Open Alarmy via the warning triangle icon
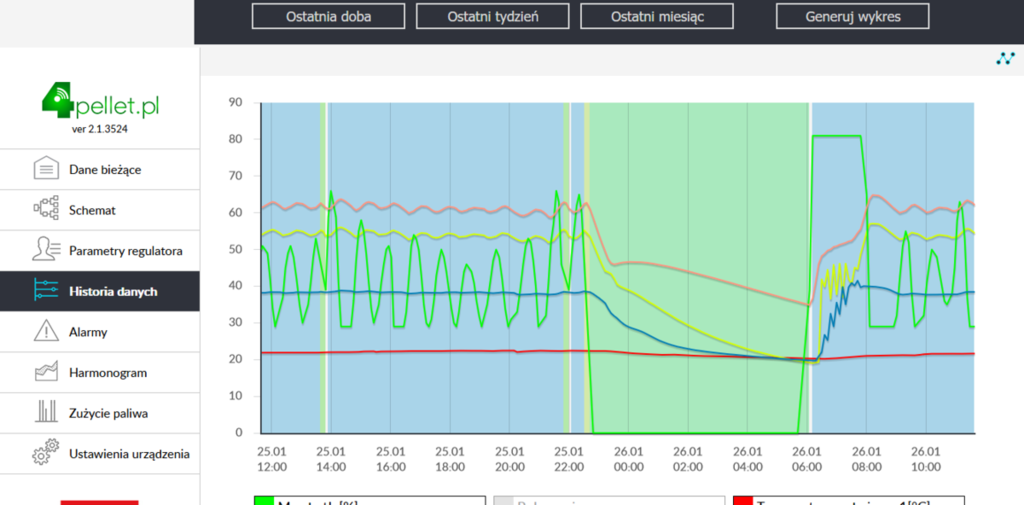The image size is (1024, 505). pos(46,332)
